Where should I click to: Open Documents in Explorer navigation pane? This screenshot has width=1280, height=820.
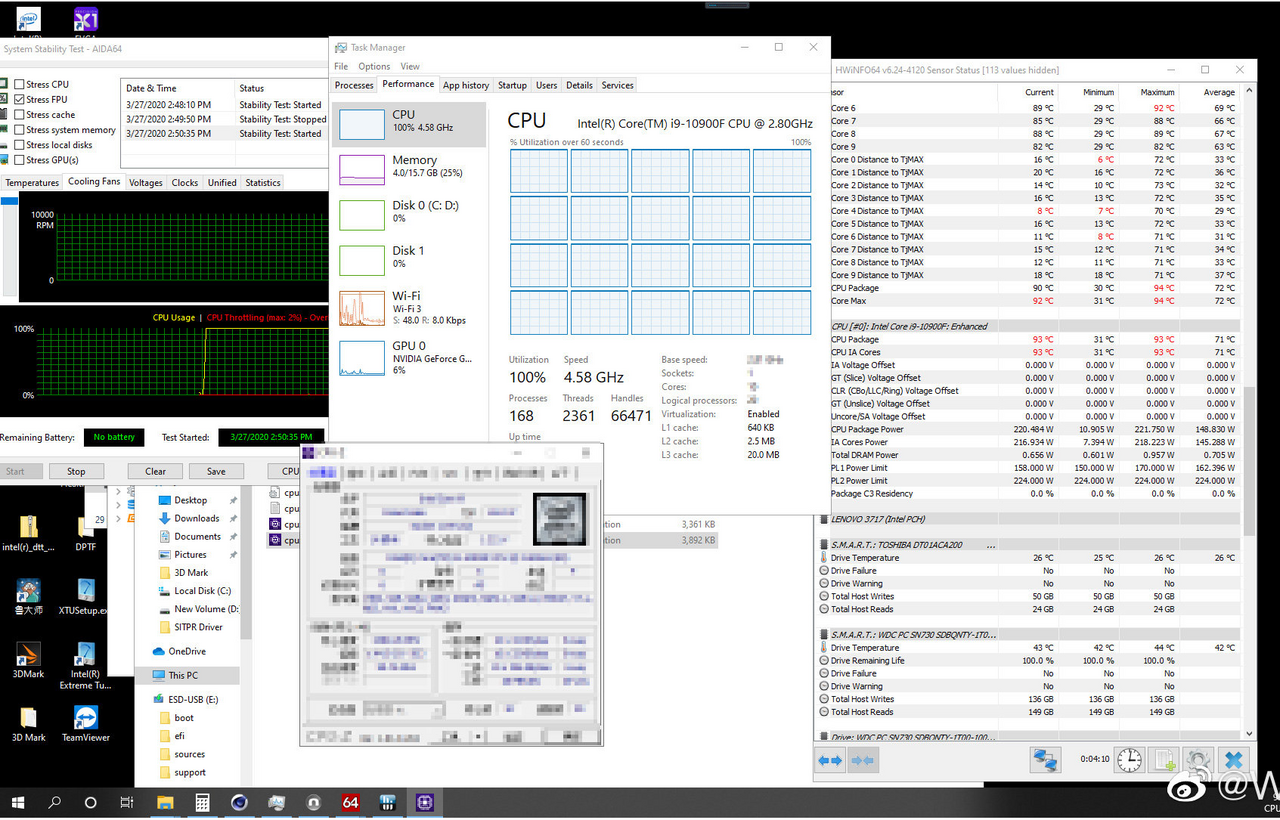tap(197, 536)
